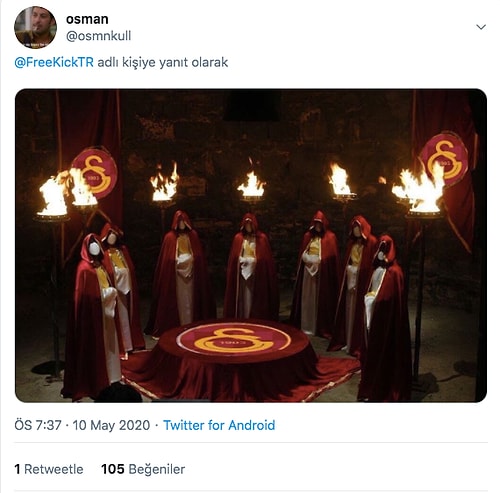Open the attached tweet image
The image size is (500, 493).
(x=251, y=245)
